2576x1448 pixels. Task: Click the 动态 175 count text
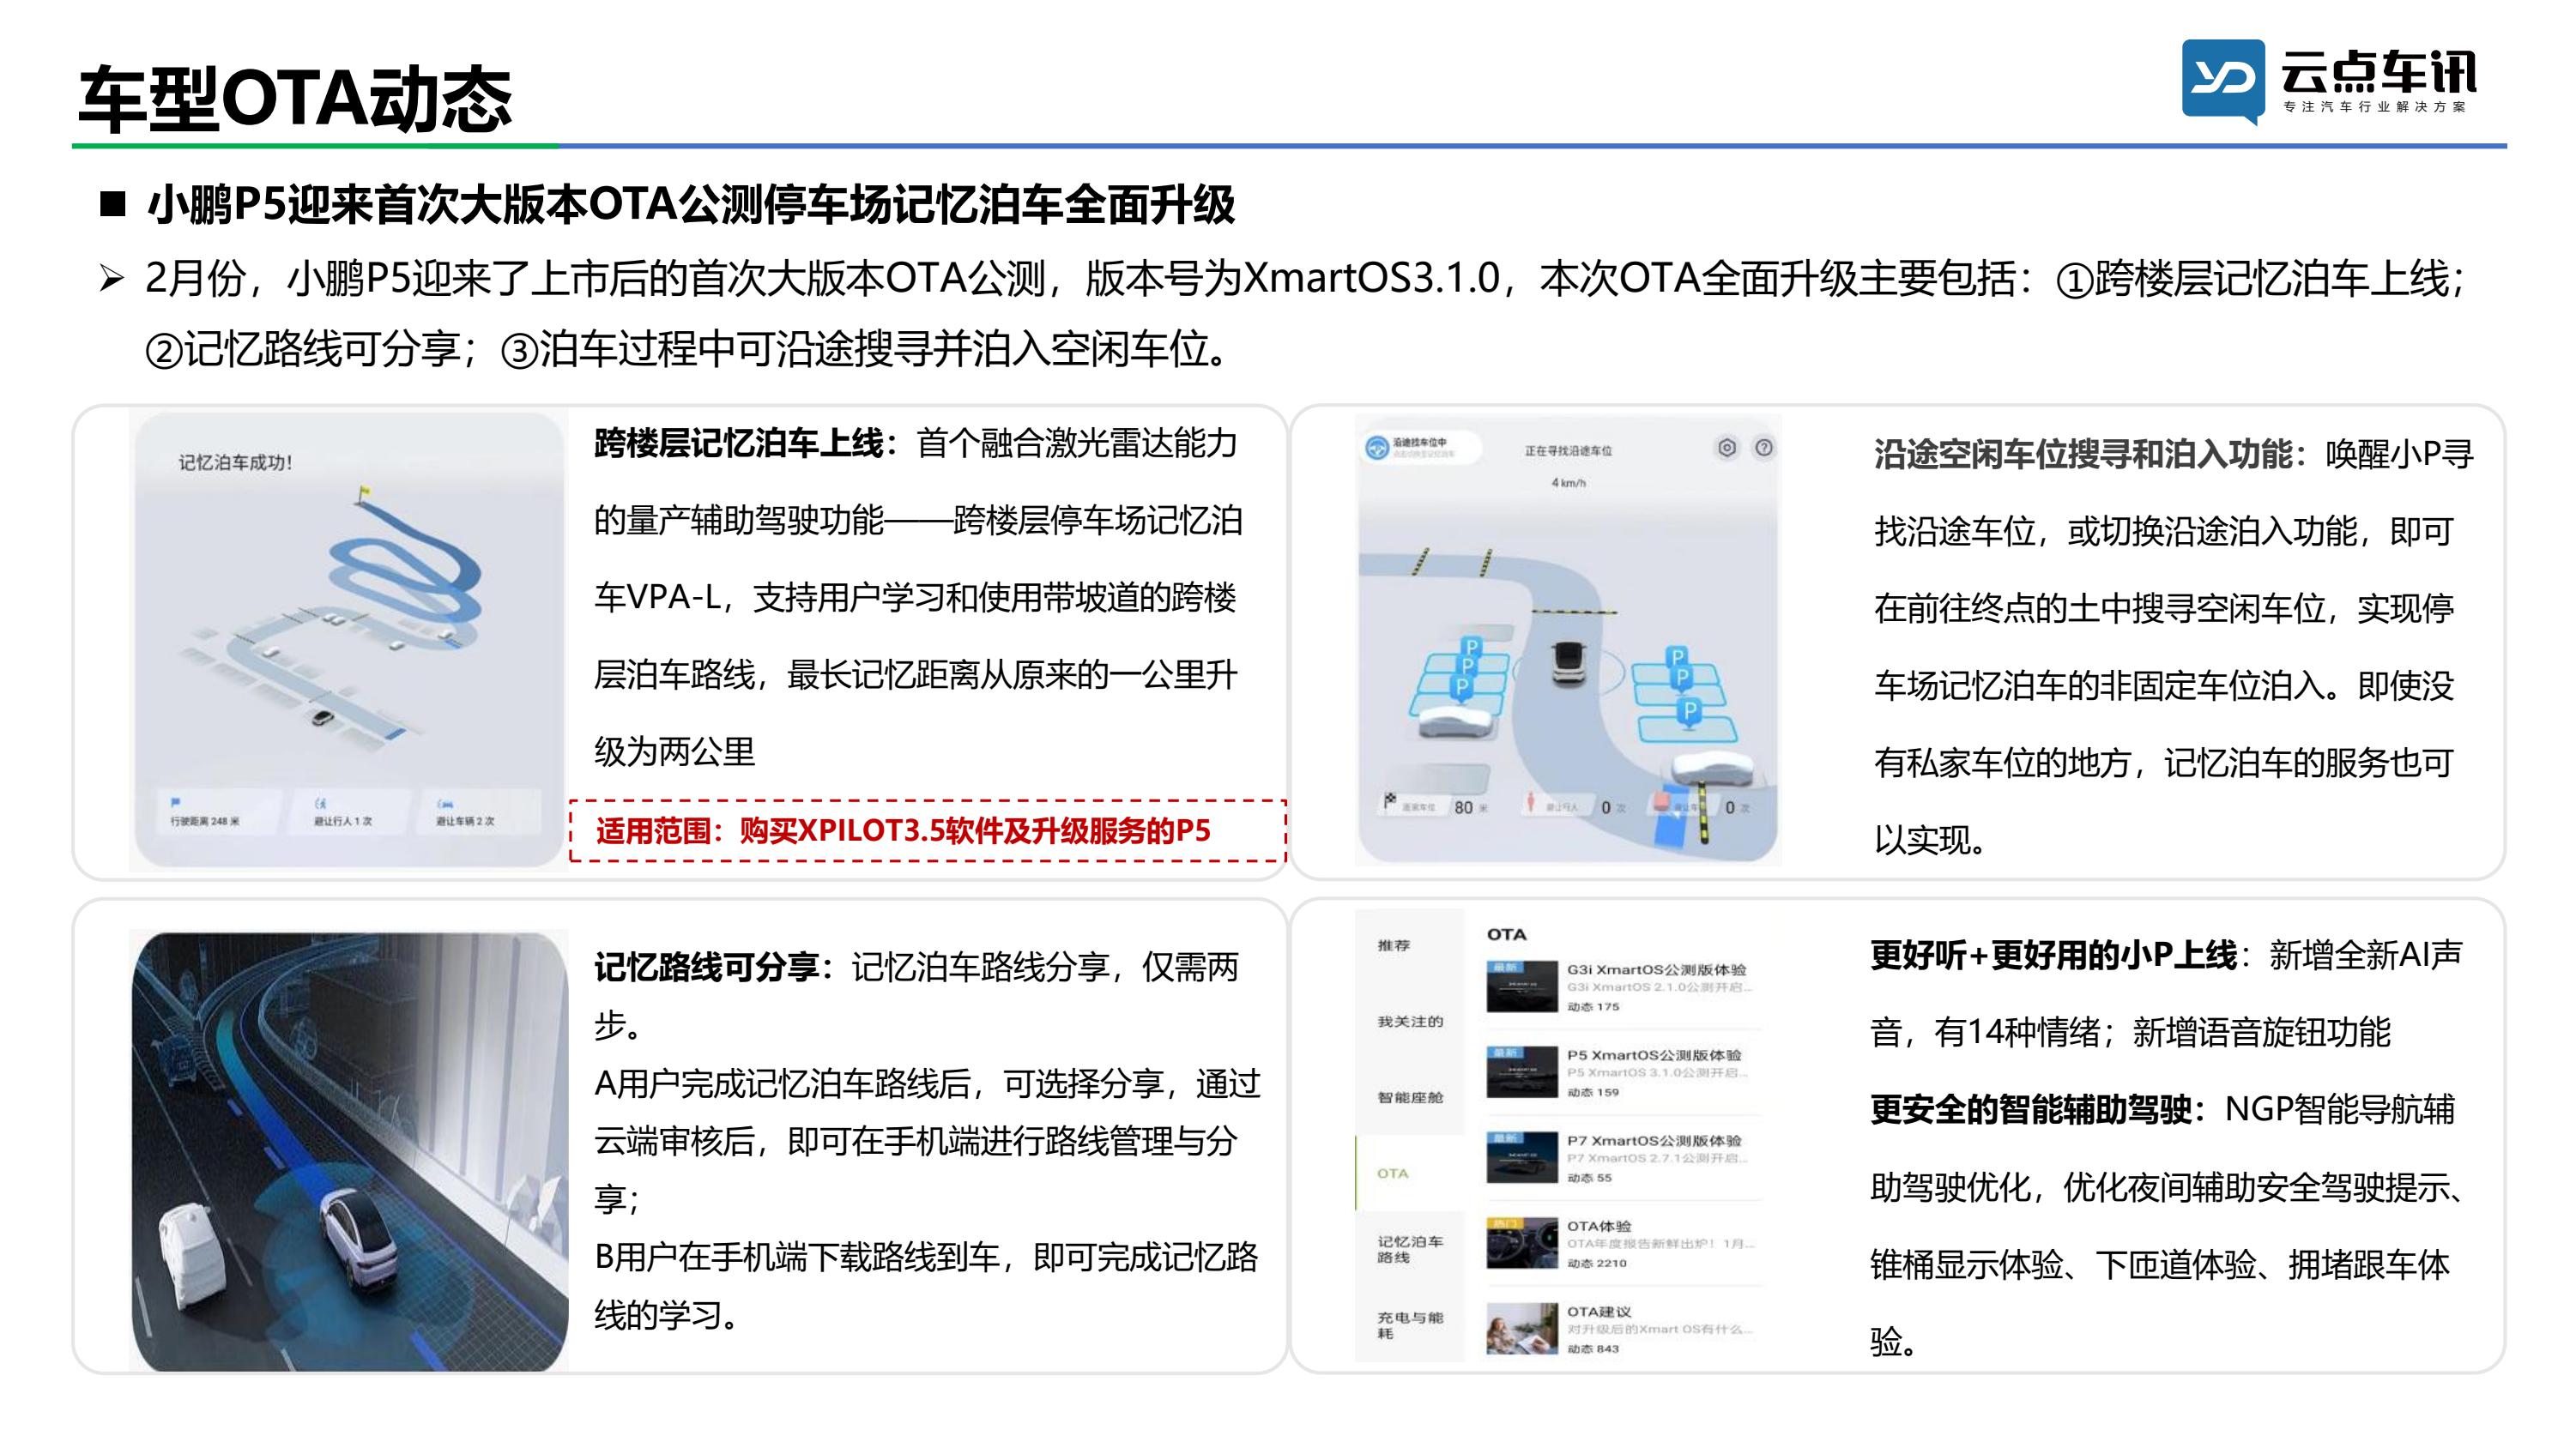click(x=1593, y=1007)
